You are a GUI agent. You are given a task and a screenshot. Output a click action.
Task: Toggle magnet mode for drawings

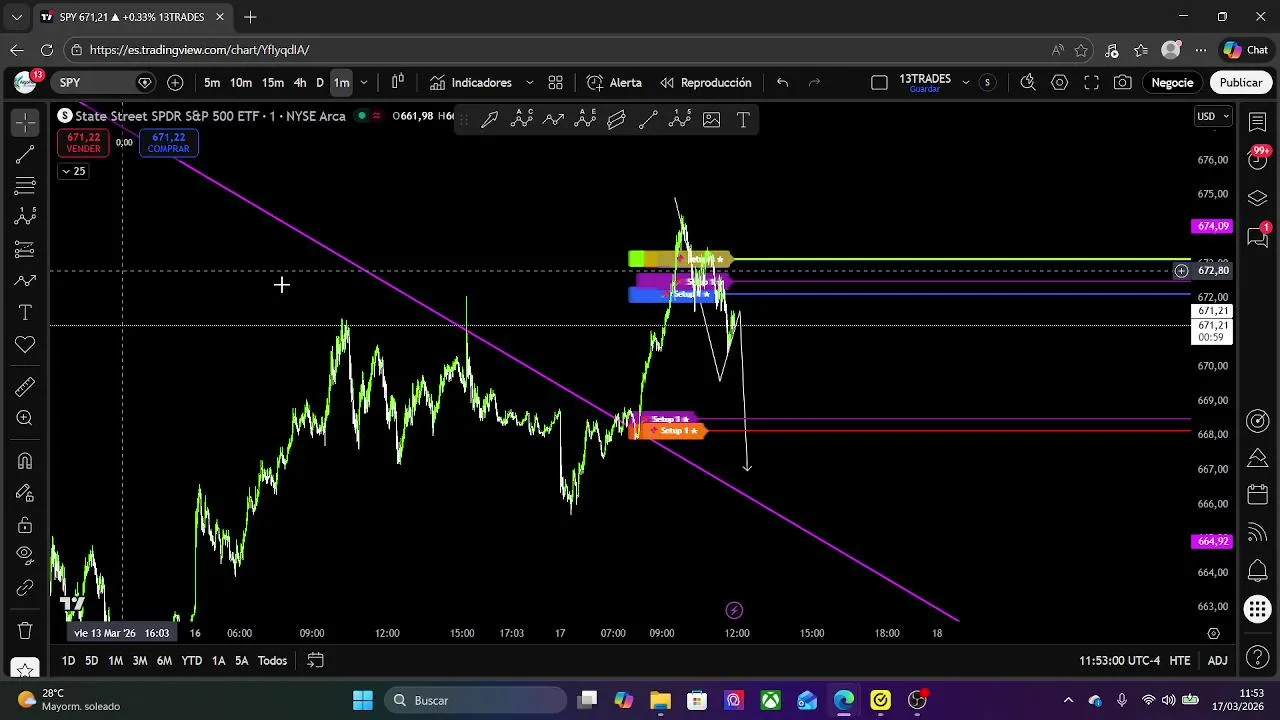25,461
